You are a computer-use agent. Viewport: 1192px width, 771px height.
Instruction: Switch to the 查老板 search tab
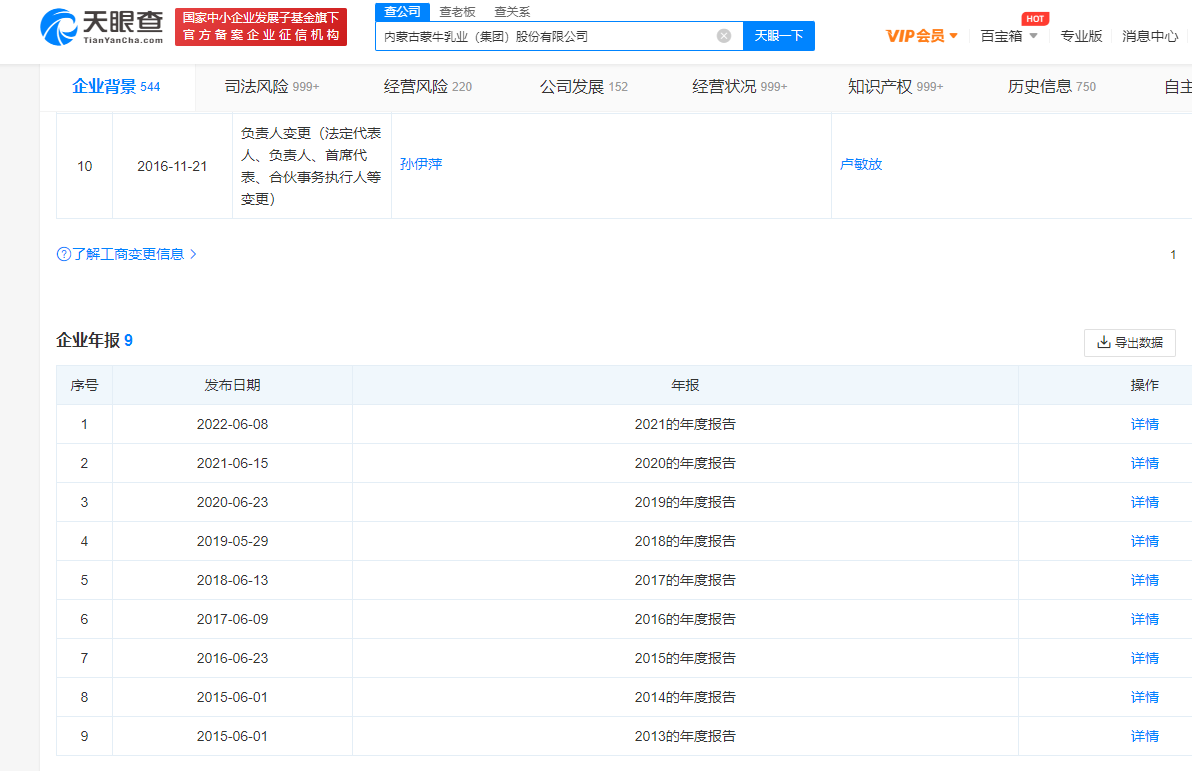[458, 11]
